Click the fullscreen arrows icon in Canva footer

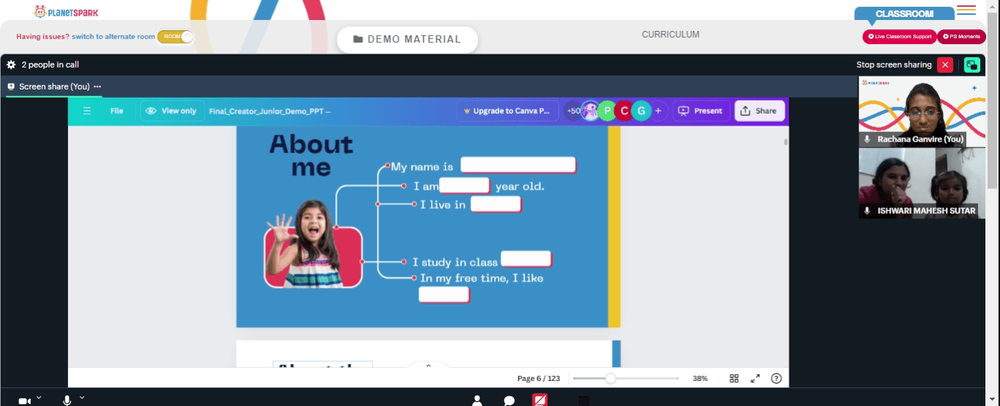click(755, 378)
